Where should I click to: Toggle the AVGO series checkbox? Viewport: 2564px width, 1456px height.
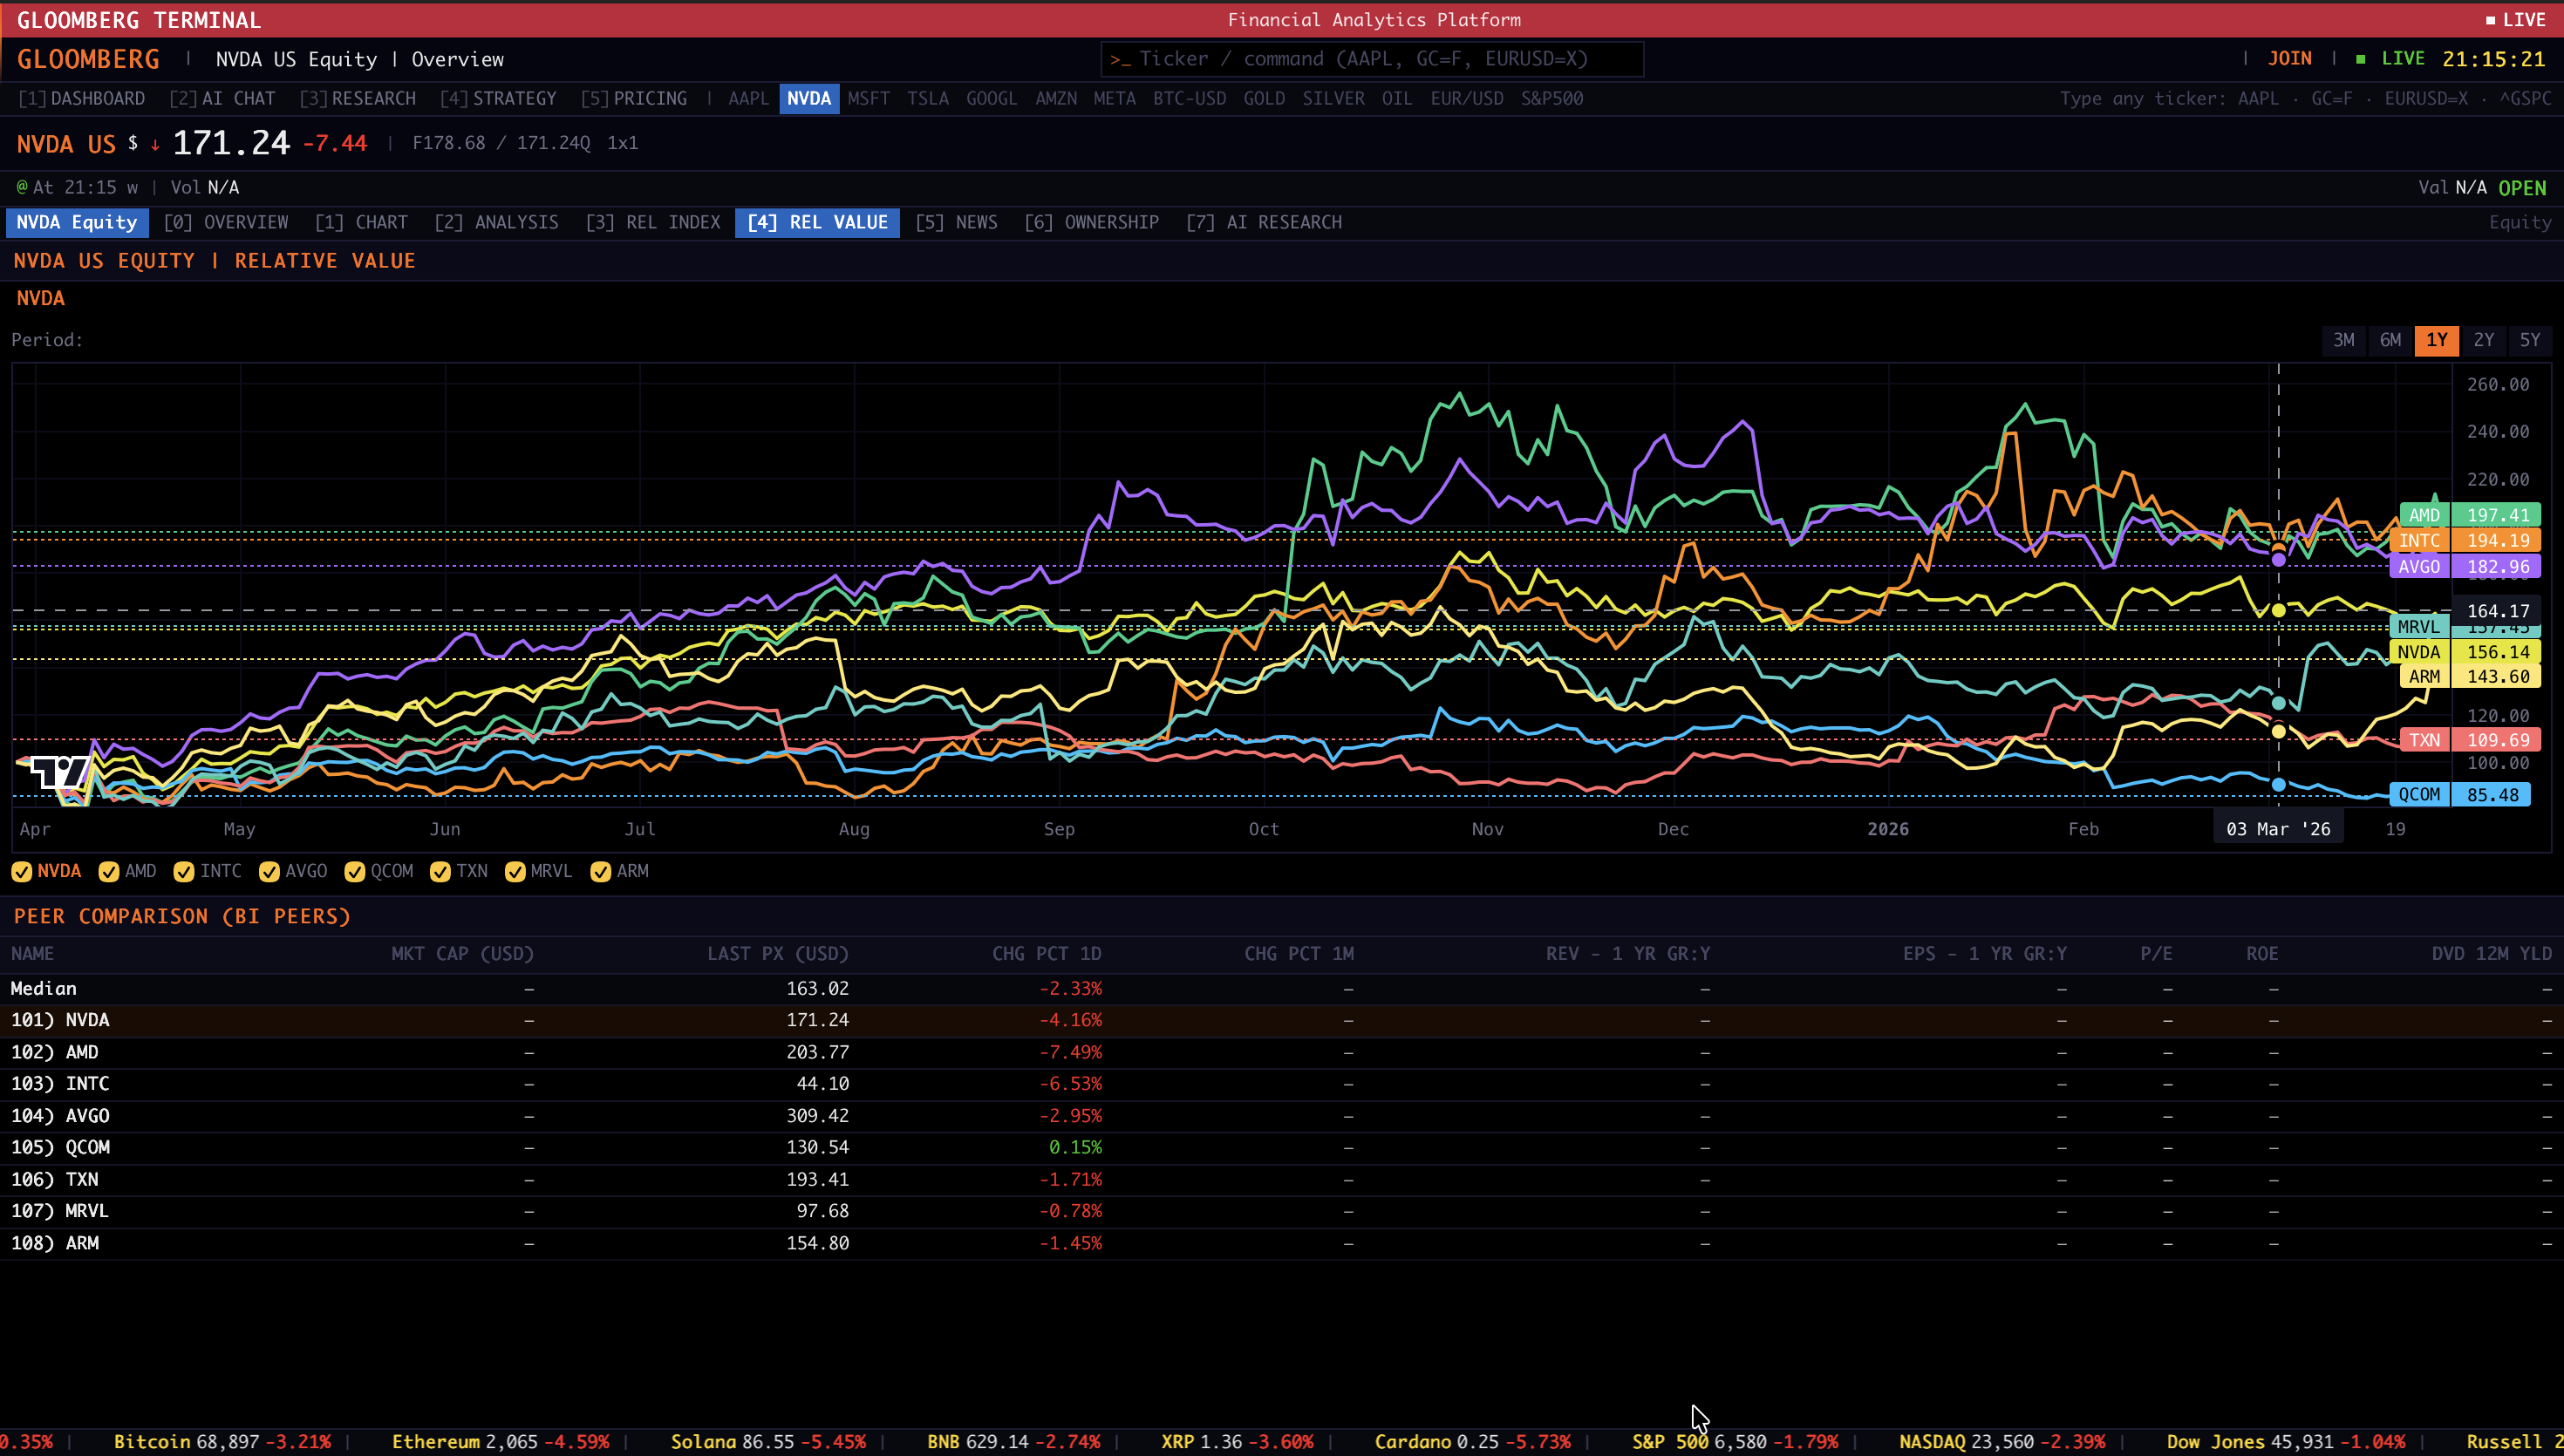pos(269,872)
